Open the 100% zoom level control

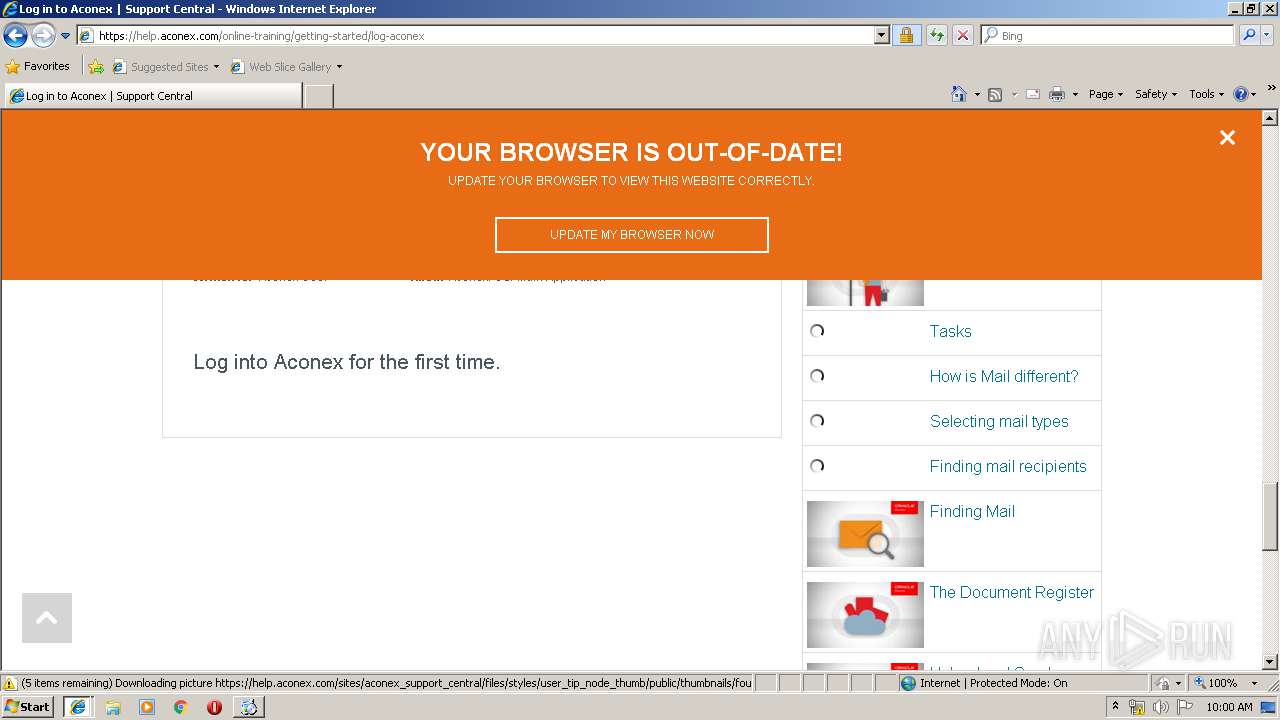[1225, 683]
